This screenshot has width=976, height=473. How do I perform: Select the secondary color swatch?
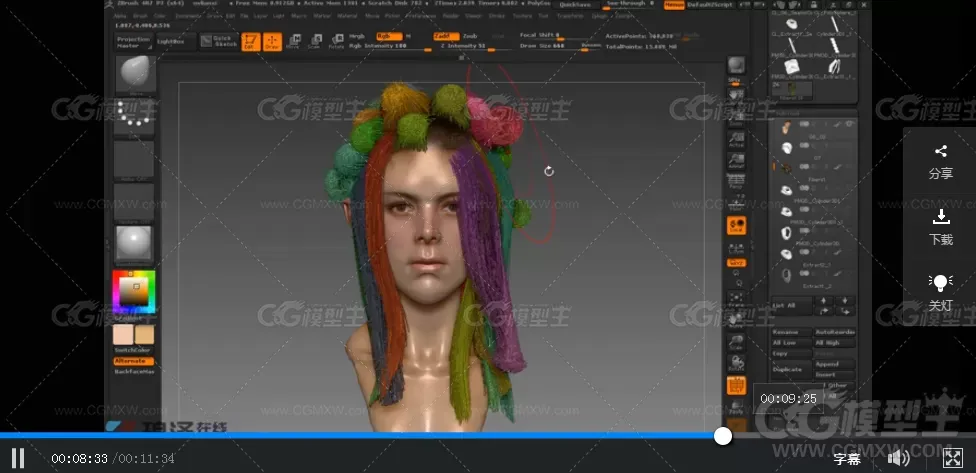[144, 335]
